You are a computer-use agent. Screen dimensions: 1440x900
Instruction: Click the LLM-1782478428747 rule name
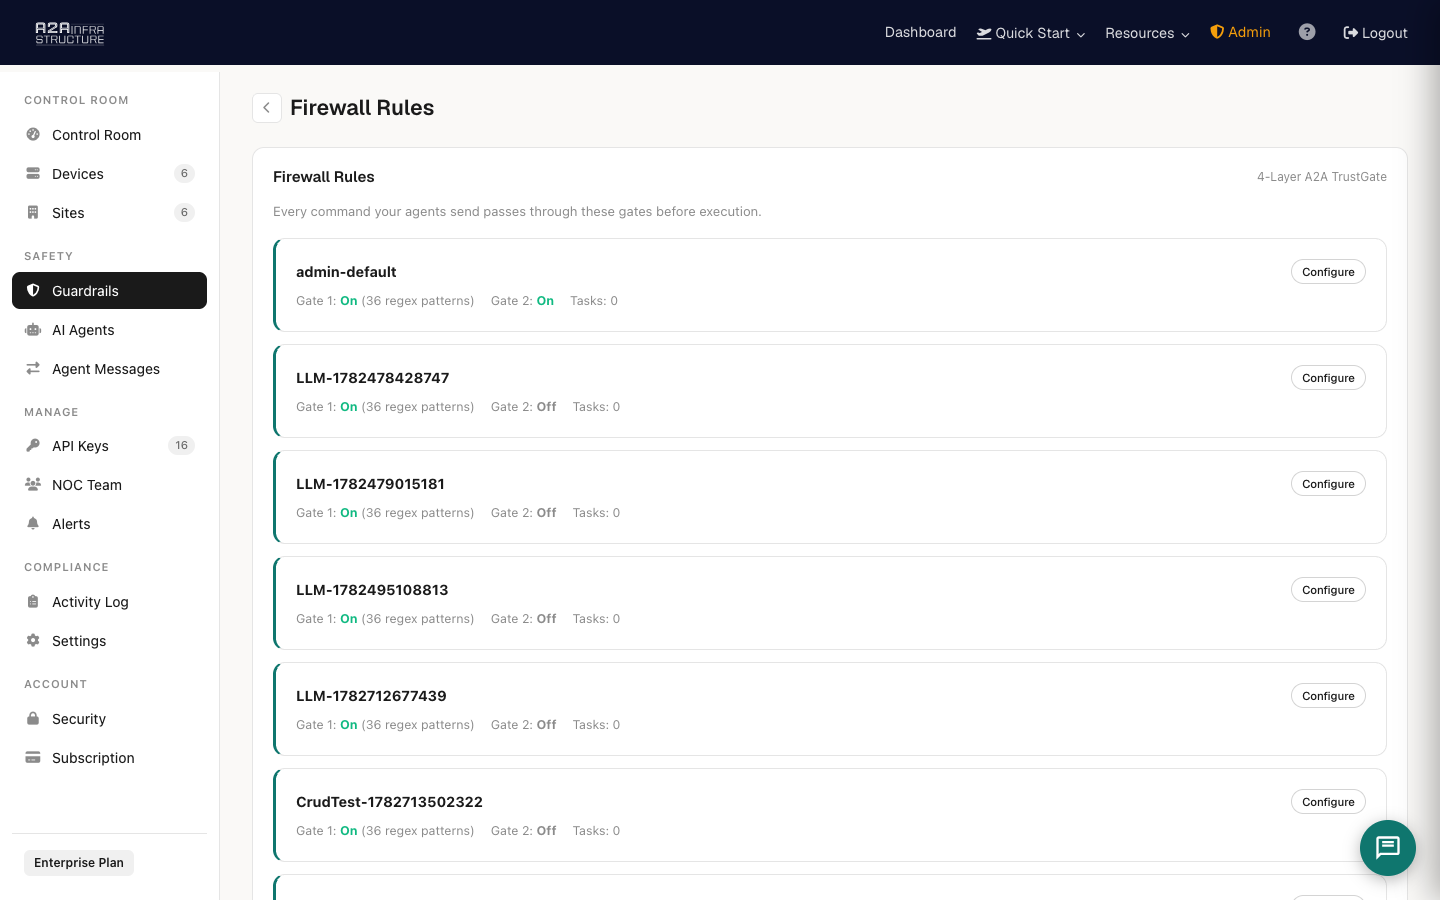click(x=373, y=378)
